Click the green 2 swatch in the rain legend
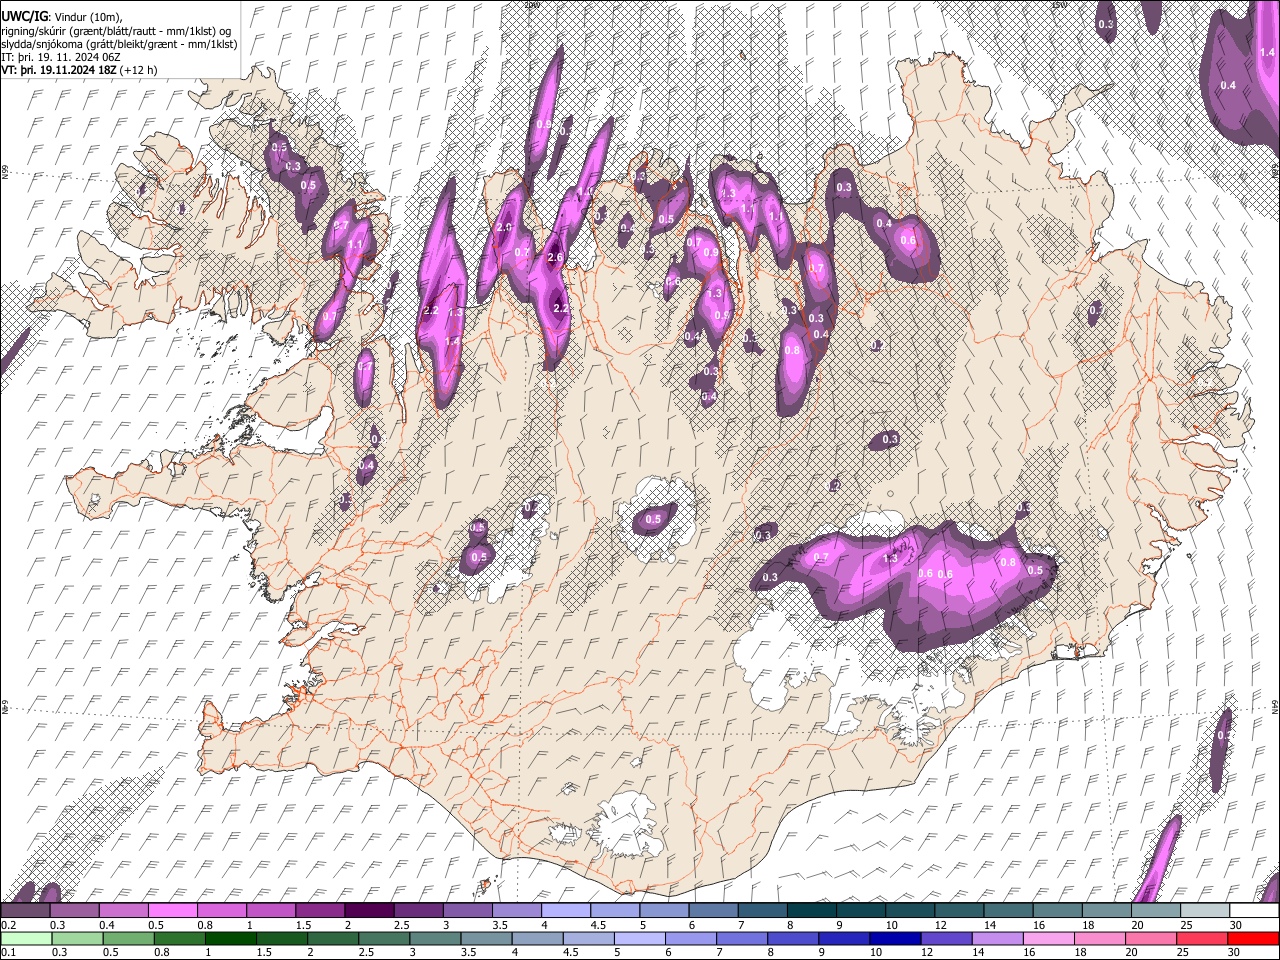This screenshot has height=960, width=1280. click(333, 938)
